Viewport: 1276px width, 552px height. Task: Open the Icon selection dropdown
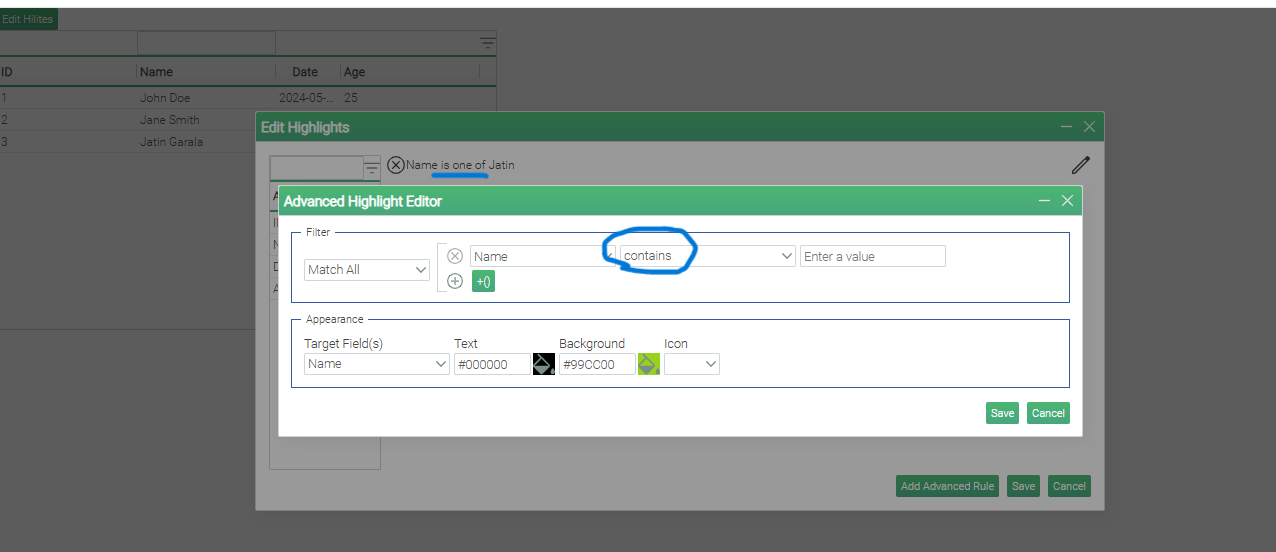point(691,364)
